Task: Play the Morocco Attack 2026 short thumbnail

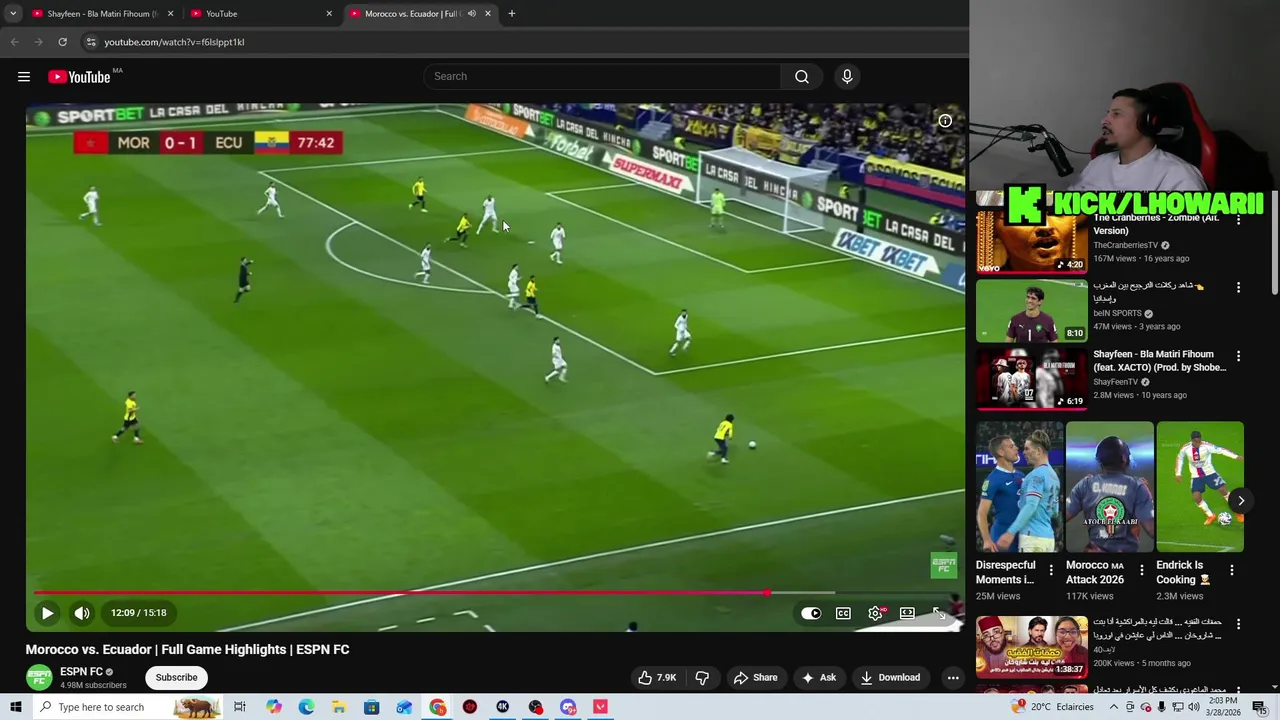Action: click(x=1109, y=487)
